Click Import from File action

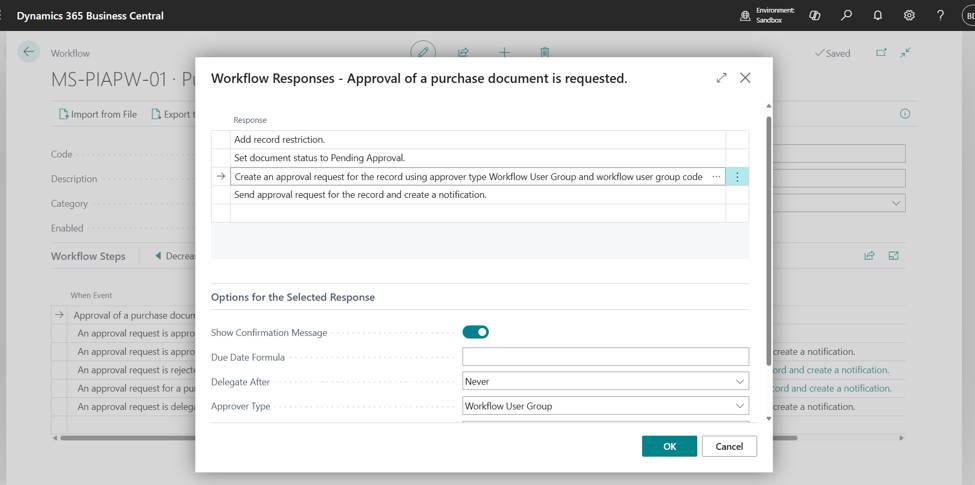[98, 114]
